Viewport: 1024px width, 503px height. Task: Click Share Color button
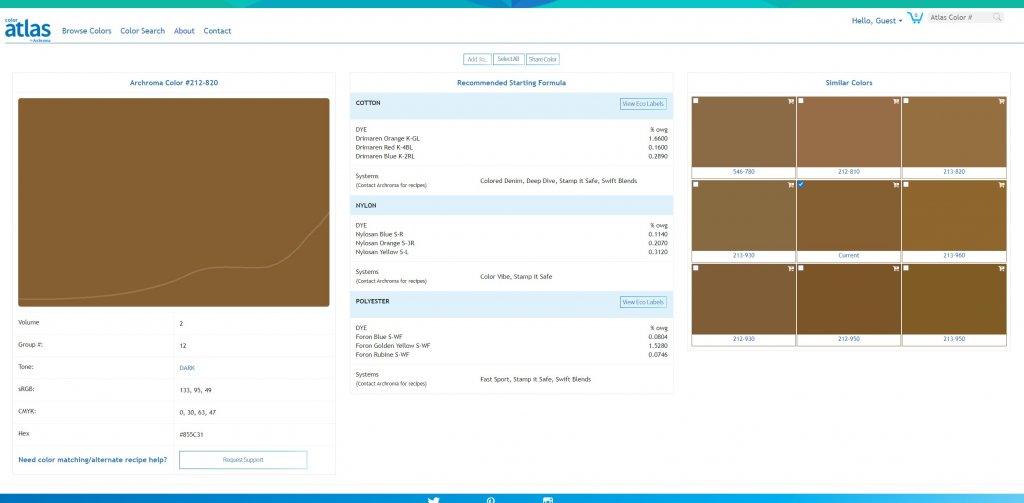543,60
